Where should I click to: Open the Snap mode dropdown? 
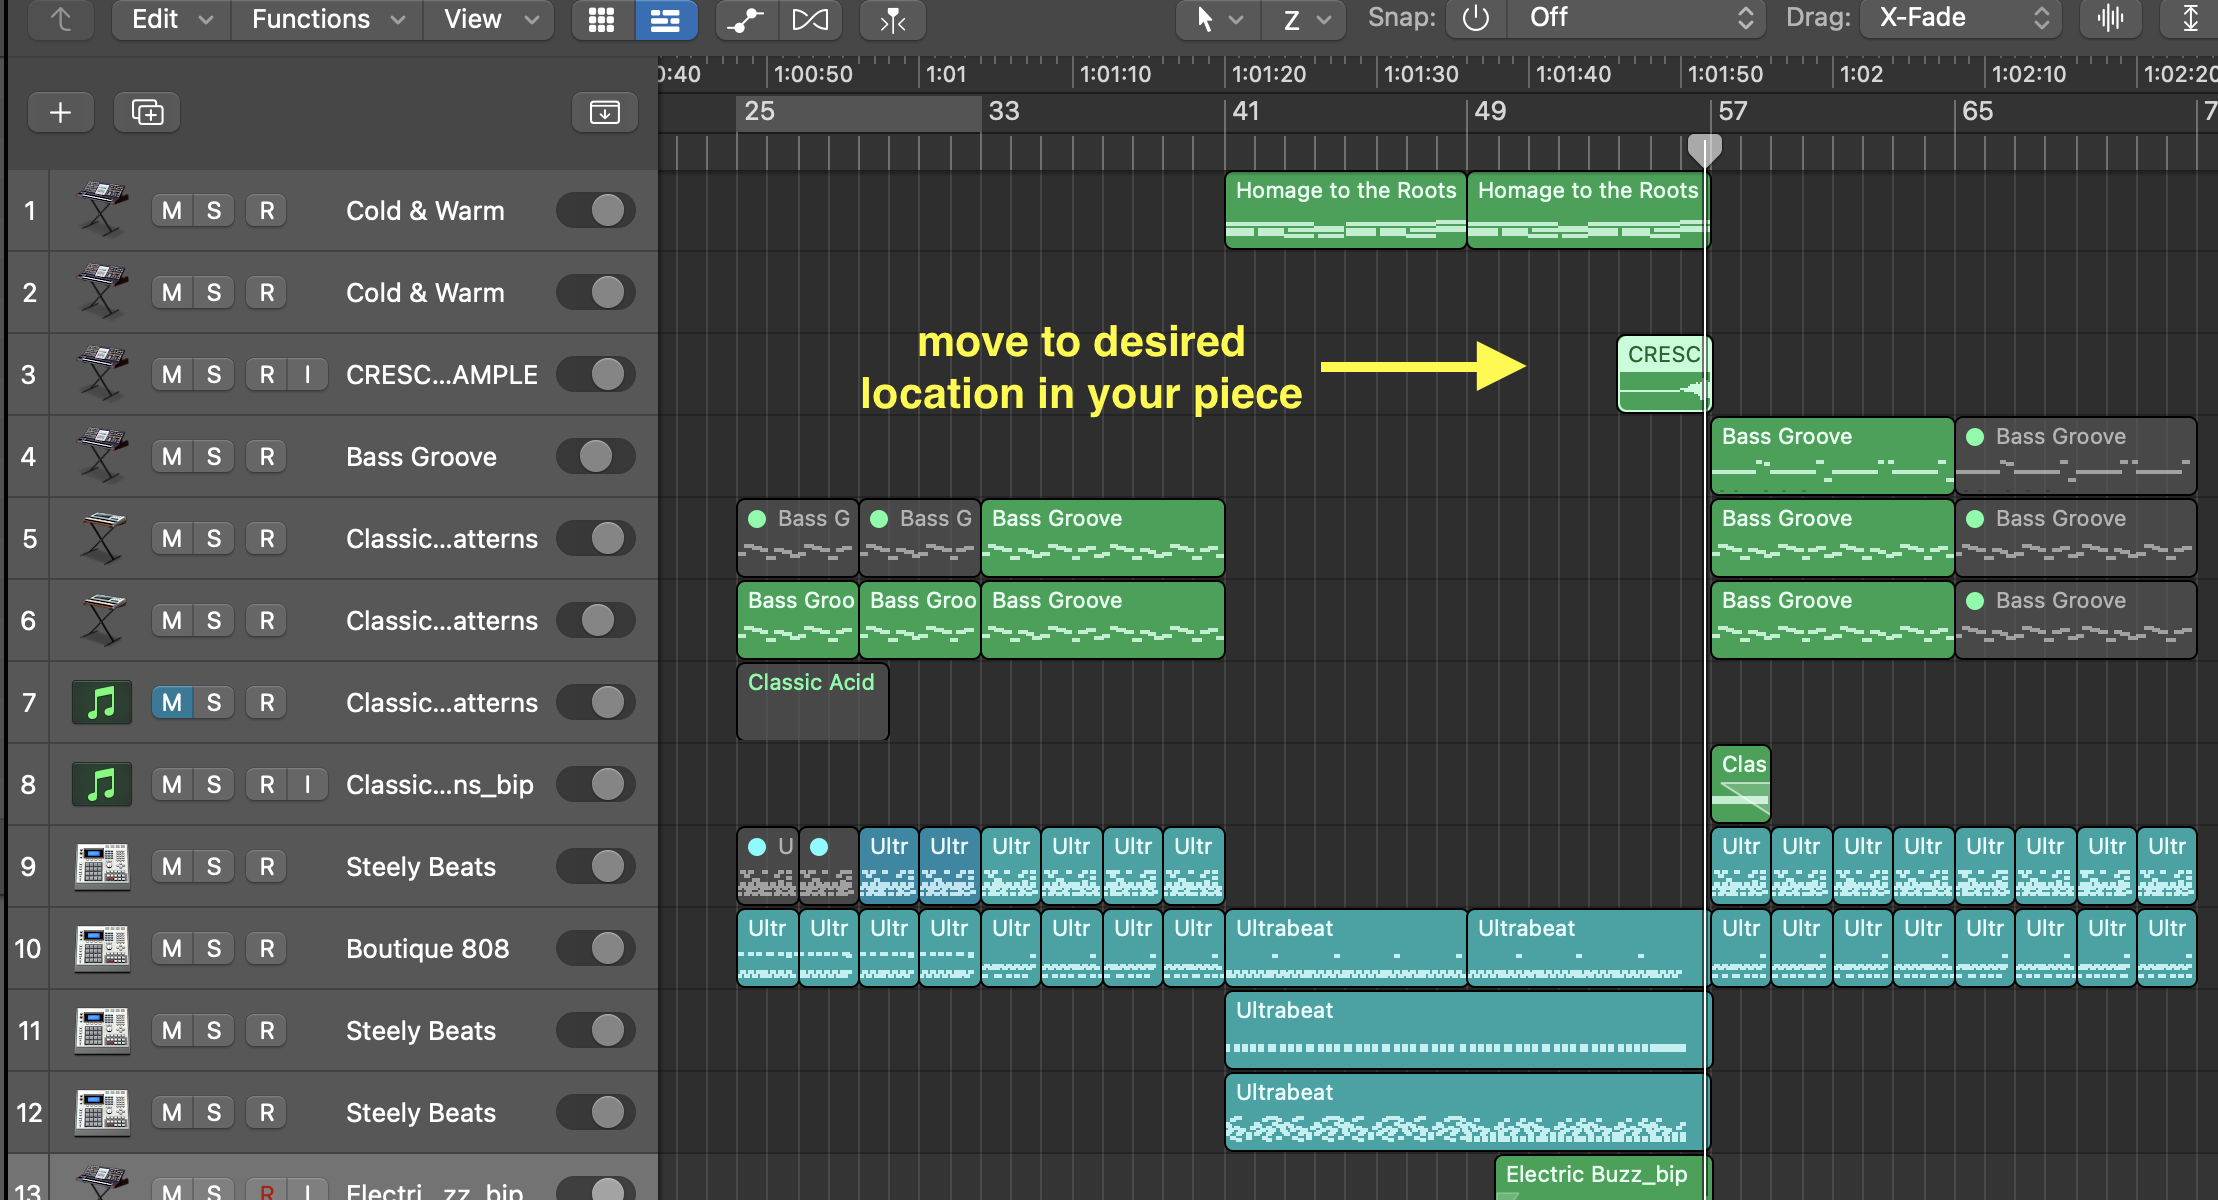coord(1635,18)
